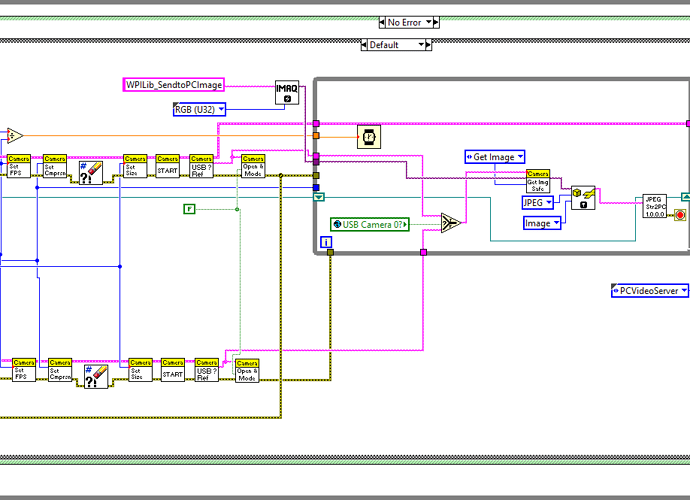The width and height of the screenshot is (690, 500).
Task: Click the WPILib_SendtoPCImage string constant
Action: click(x=173, y=85)
